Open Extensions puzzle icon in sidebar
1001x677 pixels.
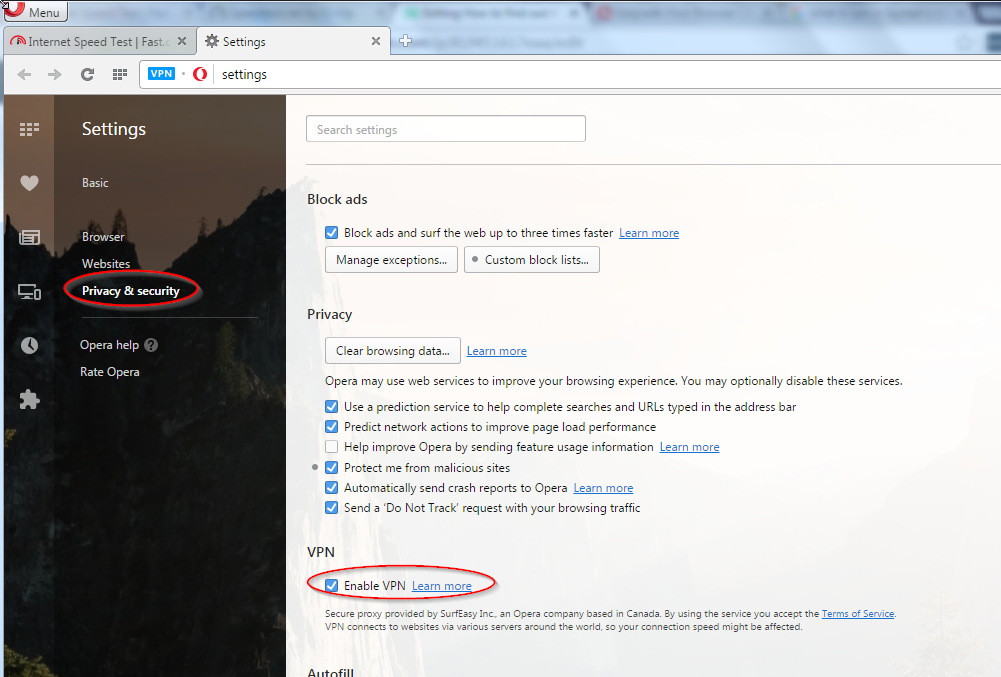[29, 400]
